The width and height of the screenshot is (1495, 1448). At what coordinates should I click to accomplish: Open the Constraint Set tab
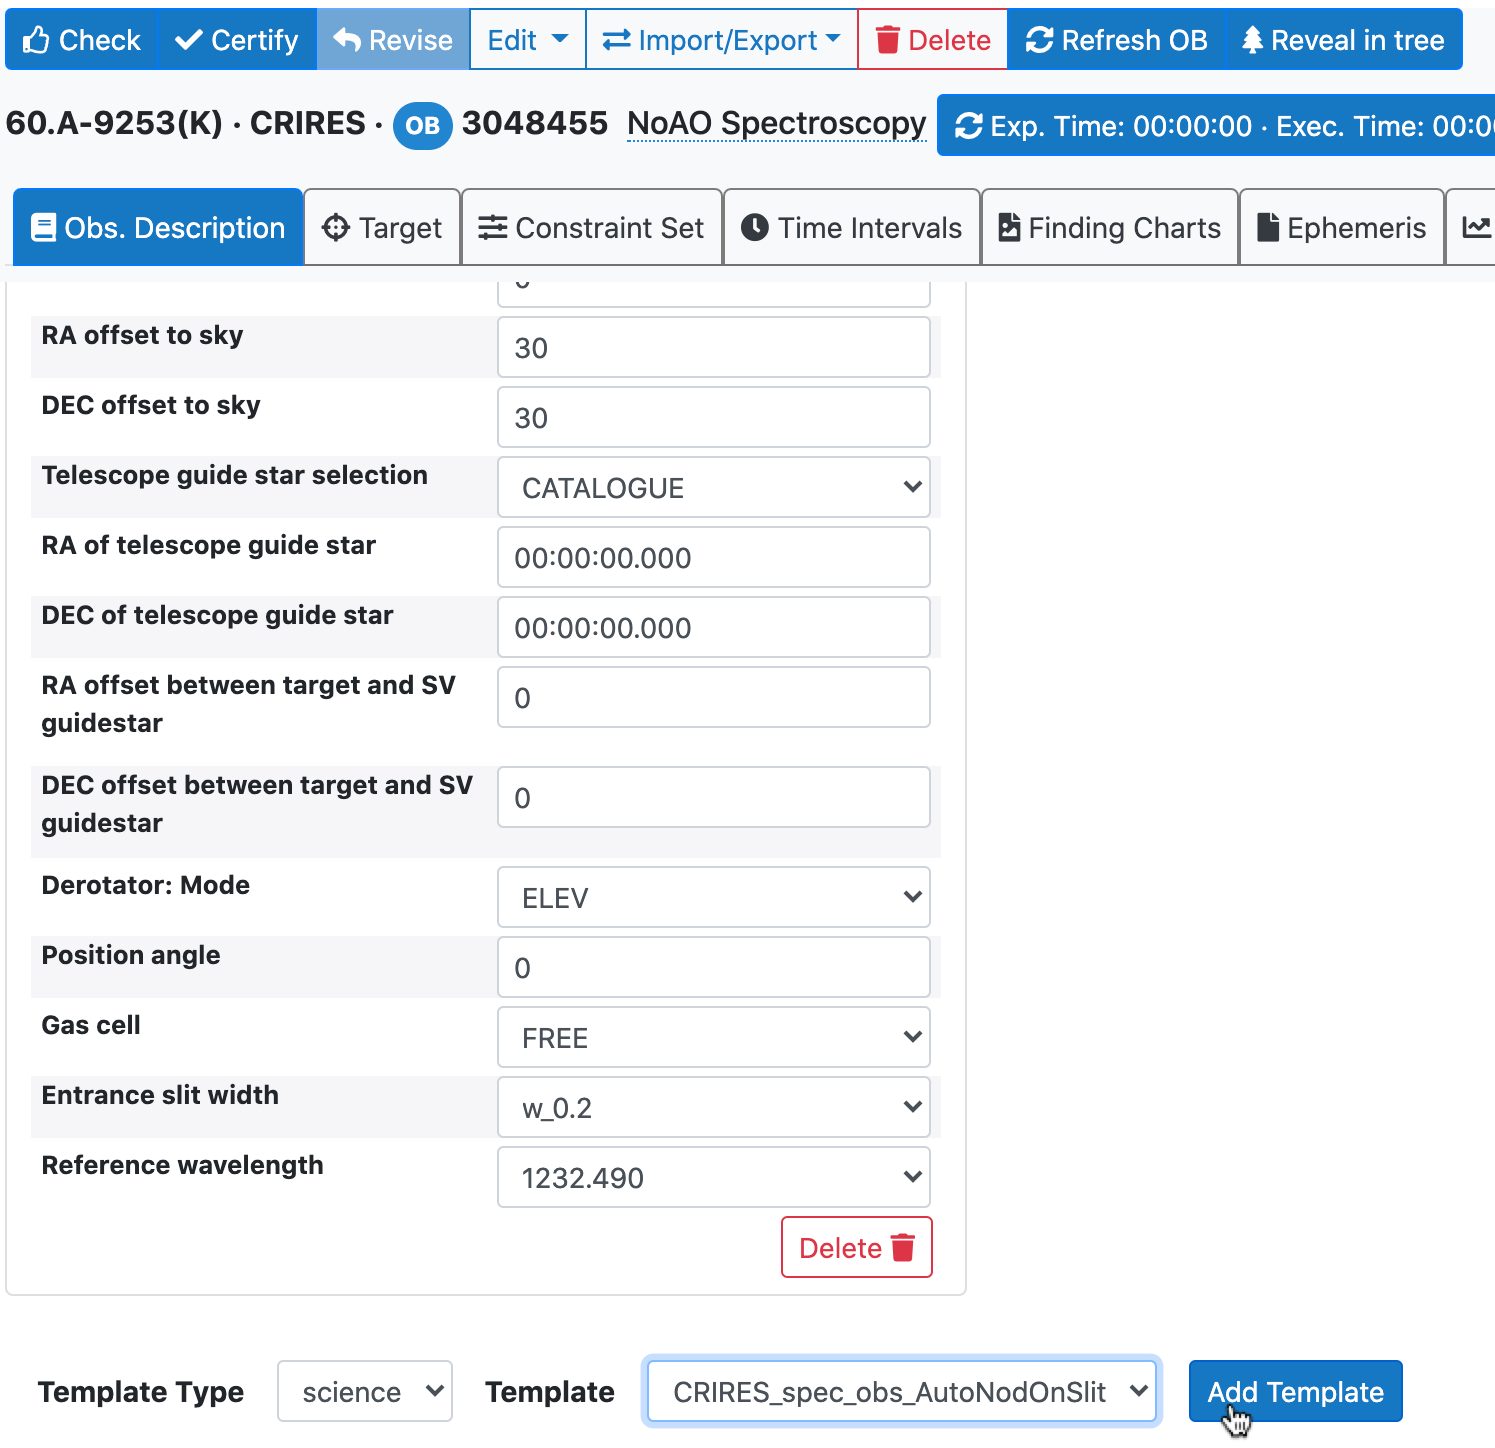[x=591, y=228]
